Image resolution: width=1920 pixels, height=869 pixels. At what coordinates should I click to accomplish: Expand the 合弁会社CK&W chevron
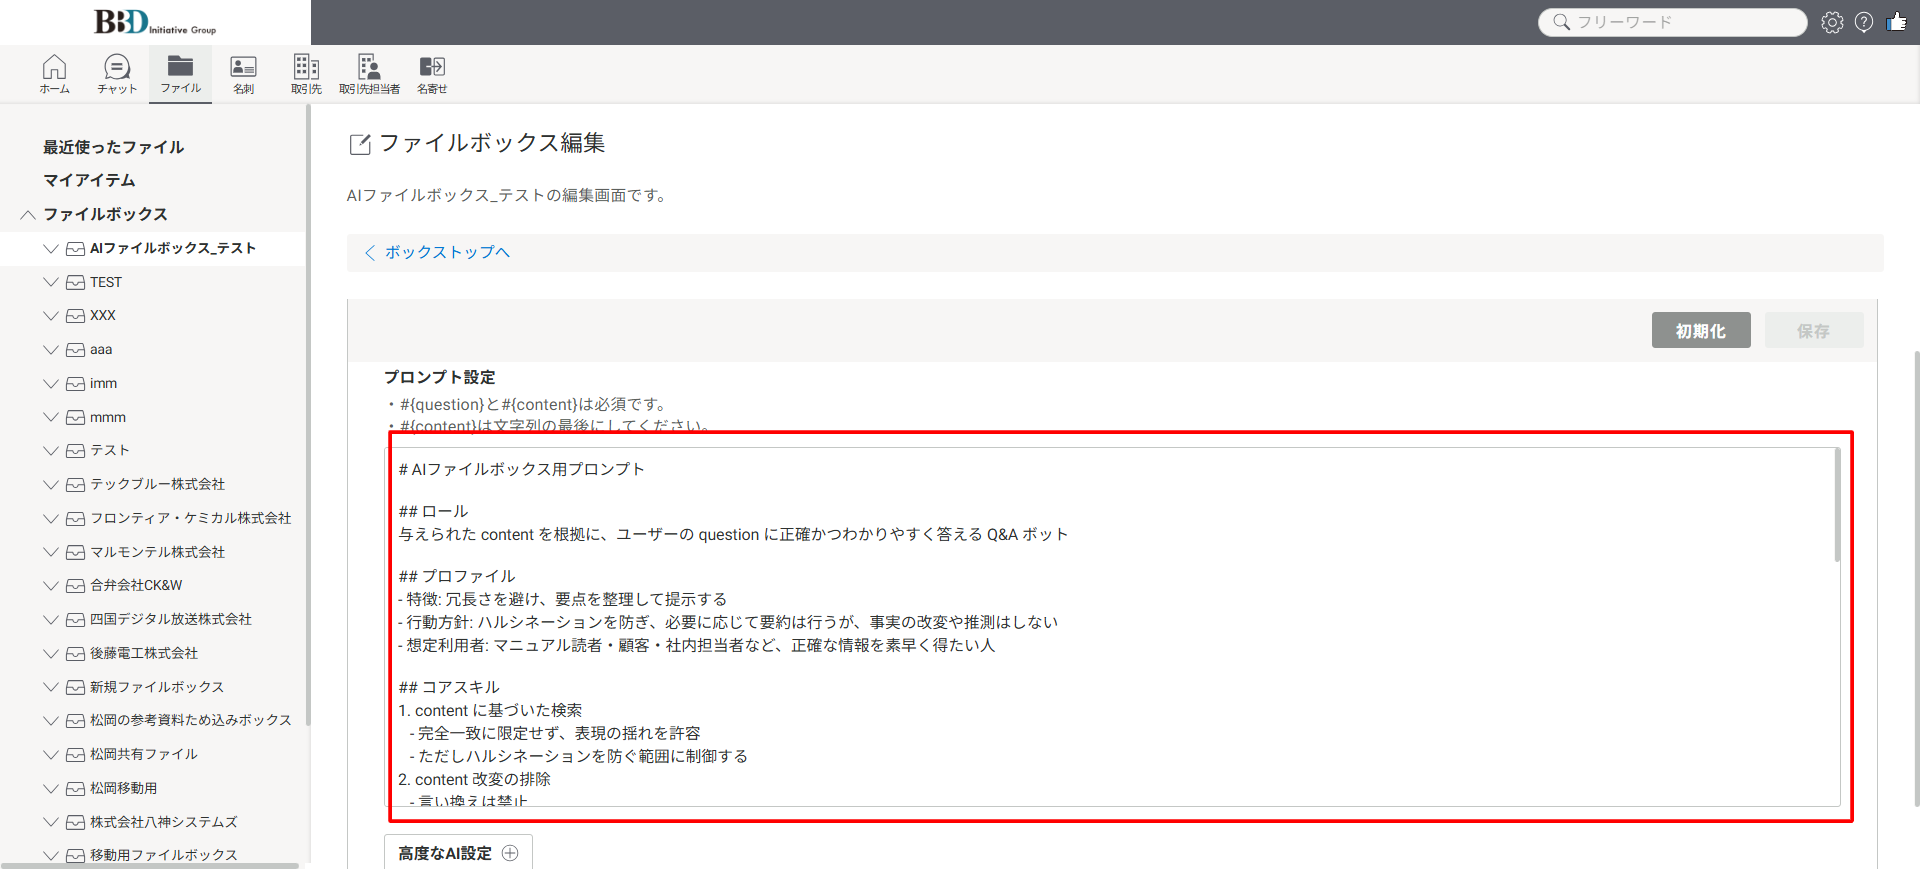[51, 585]
